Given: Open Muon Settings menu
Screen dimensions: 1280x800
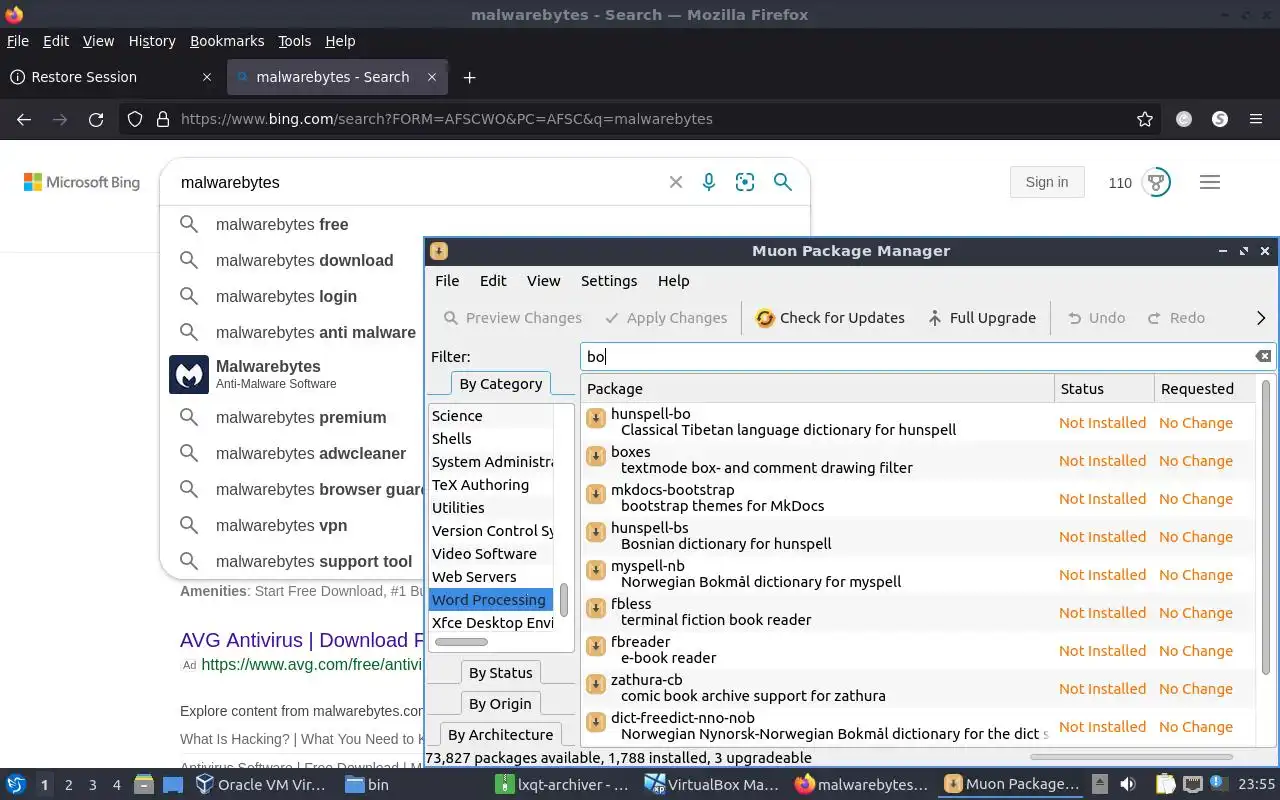Looking at the screenshot, I should coord(609,281).
